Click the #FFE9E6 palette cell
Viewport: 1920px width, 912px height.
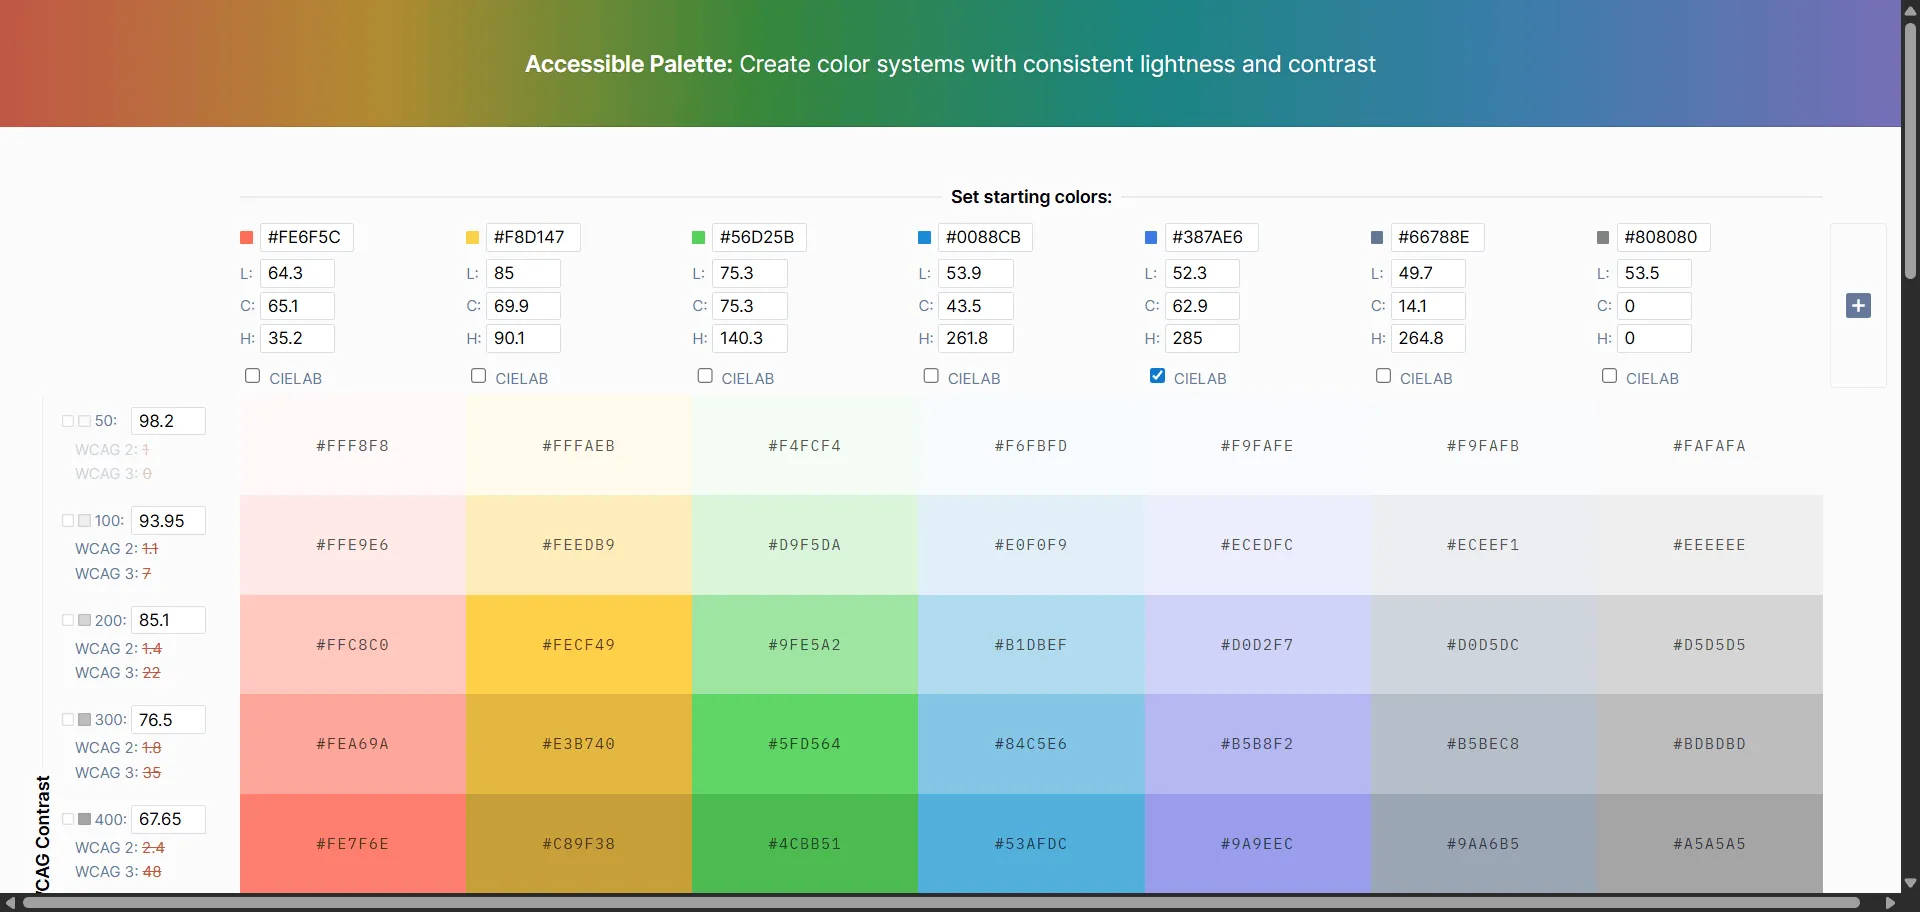352,544
